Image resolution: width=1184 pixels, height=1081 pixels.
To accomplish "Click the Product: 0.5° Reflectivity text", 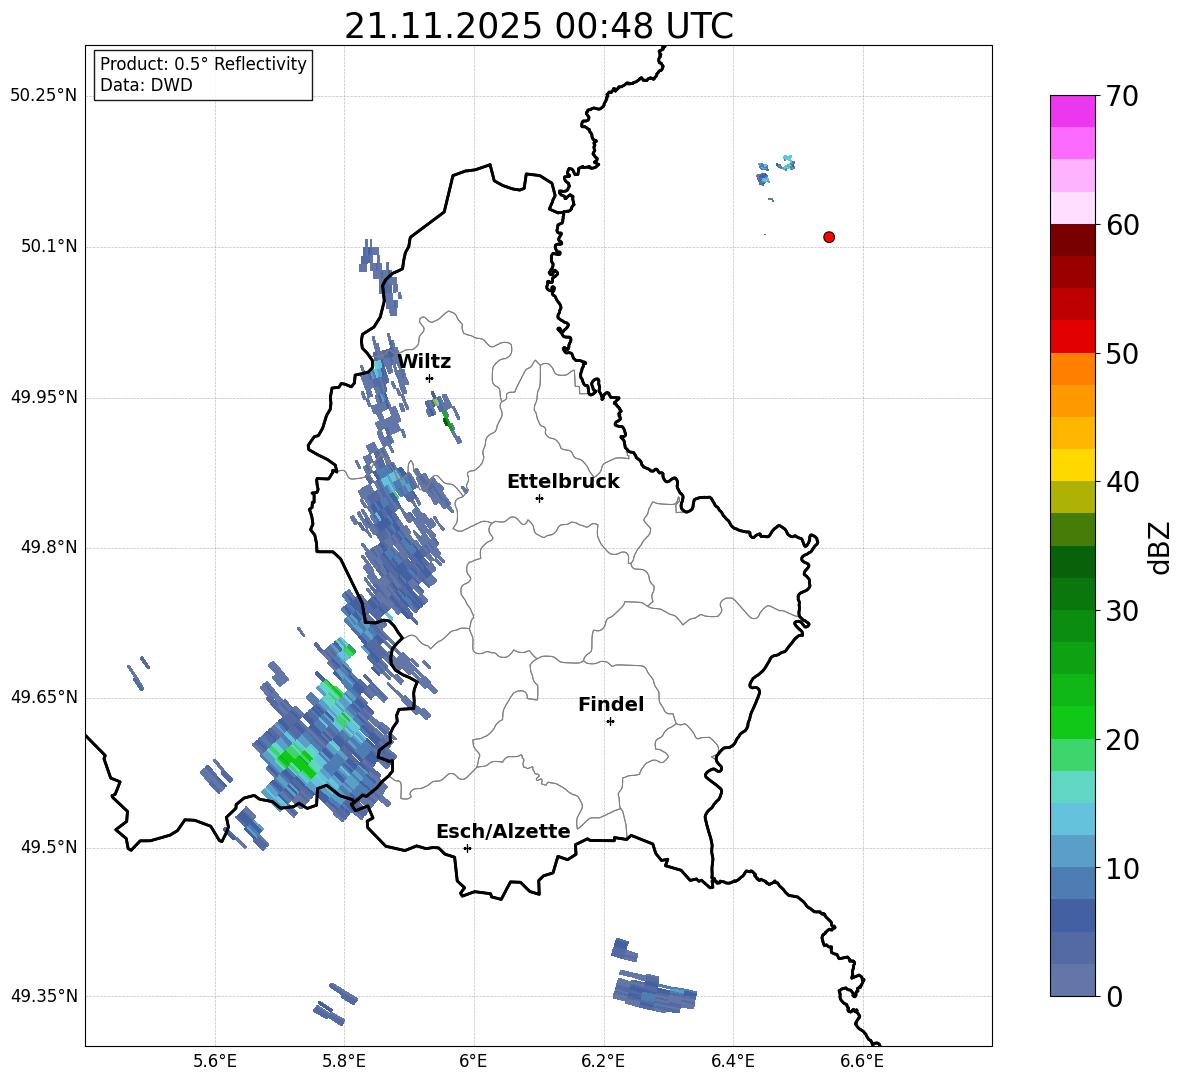I will [203, 64].
